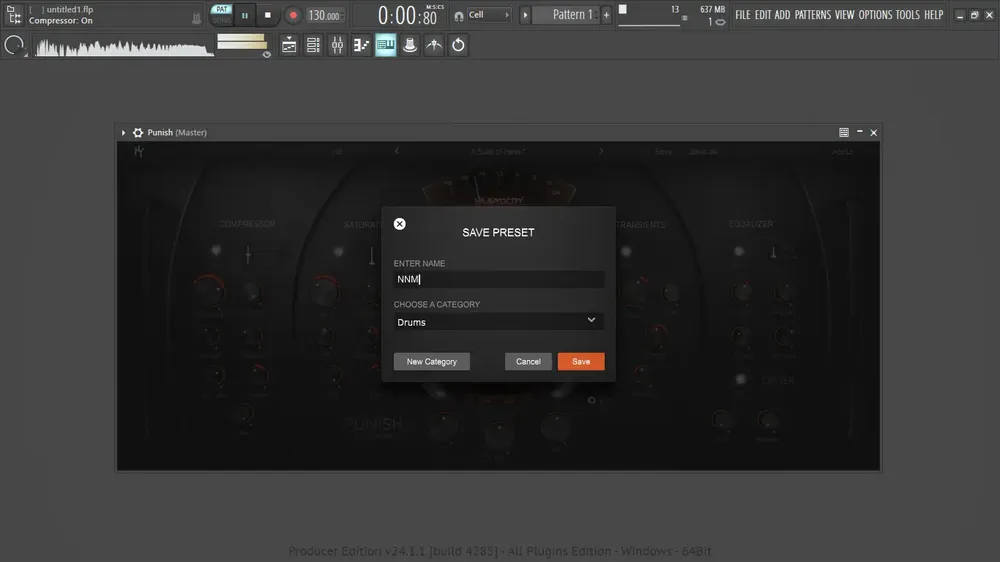This screenshot has height=562, width=1000.
Task: Open the PATTERNS menu
Action: [x=812, y=15]
